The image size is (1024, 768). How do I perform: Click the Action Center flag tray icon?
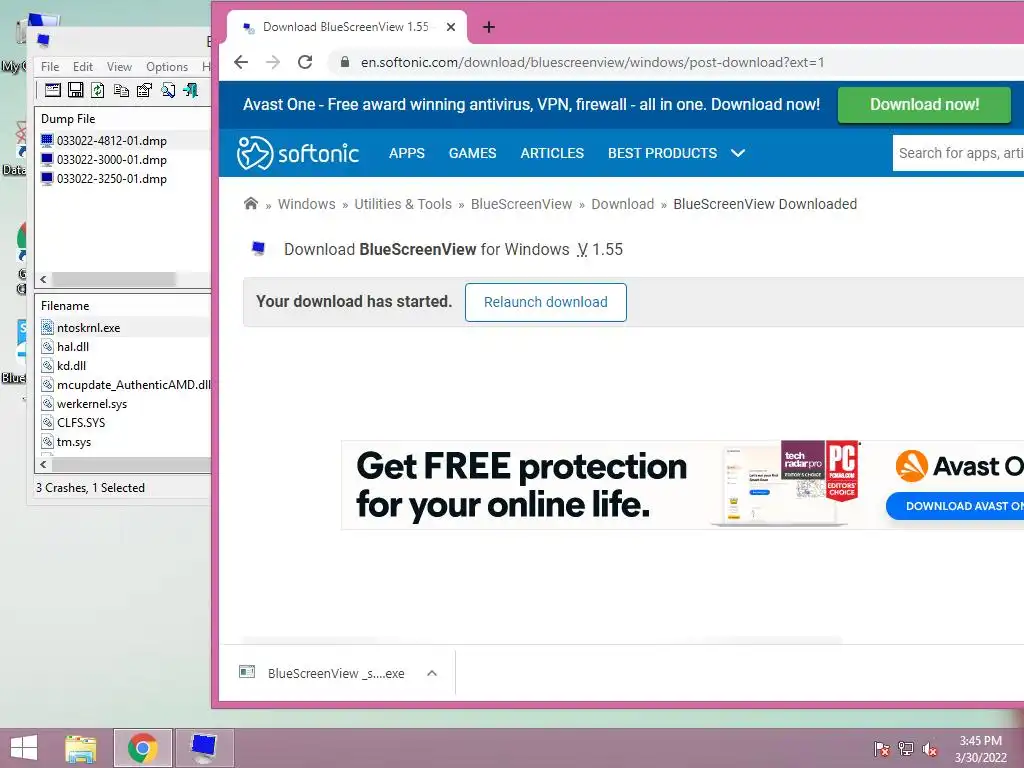click(x=881, y=748)
